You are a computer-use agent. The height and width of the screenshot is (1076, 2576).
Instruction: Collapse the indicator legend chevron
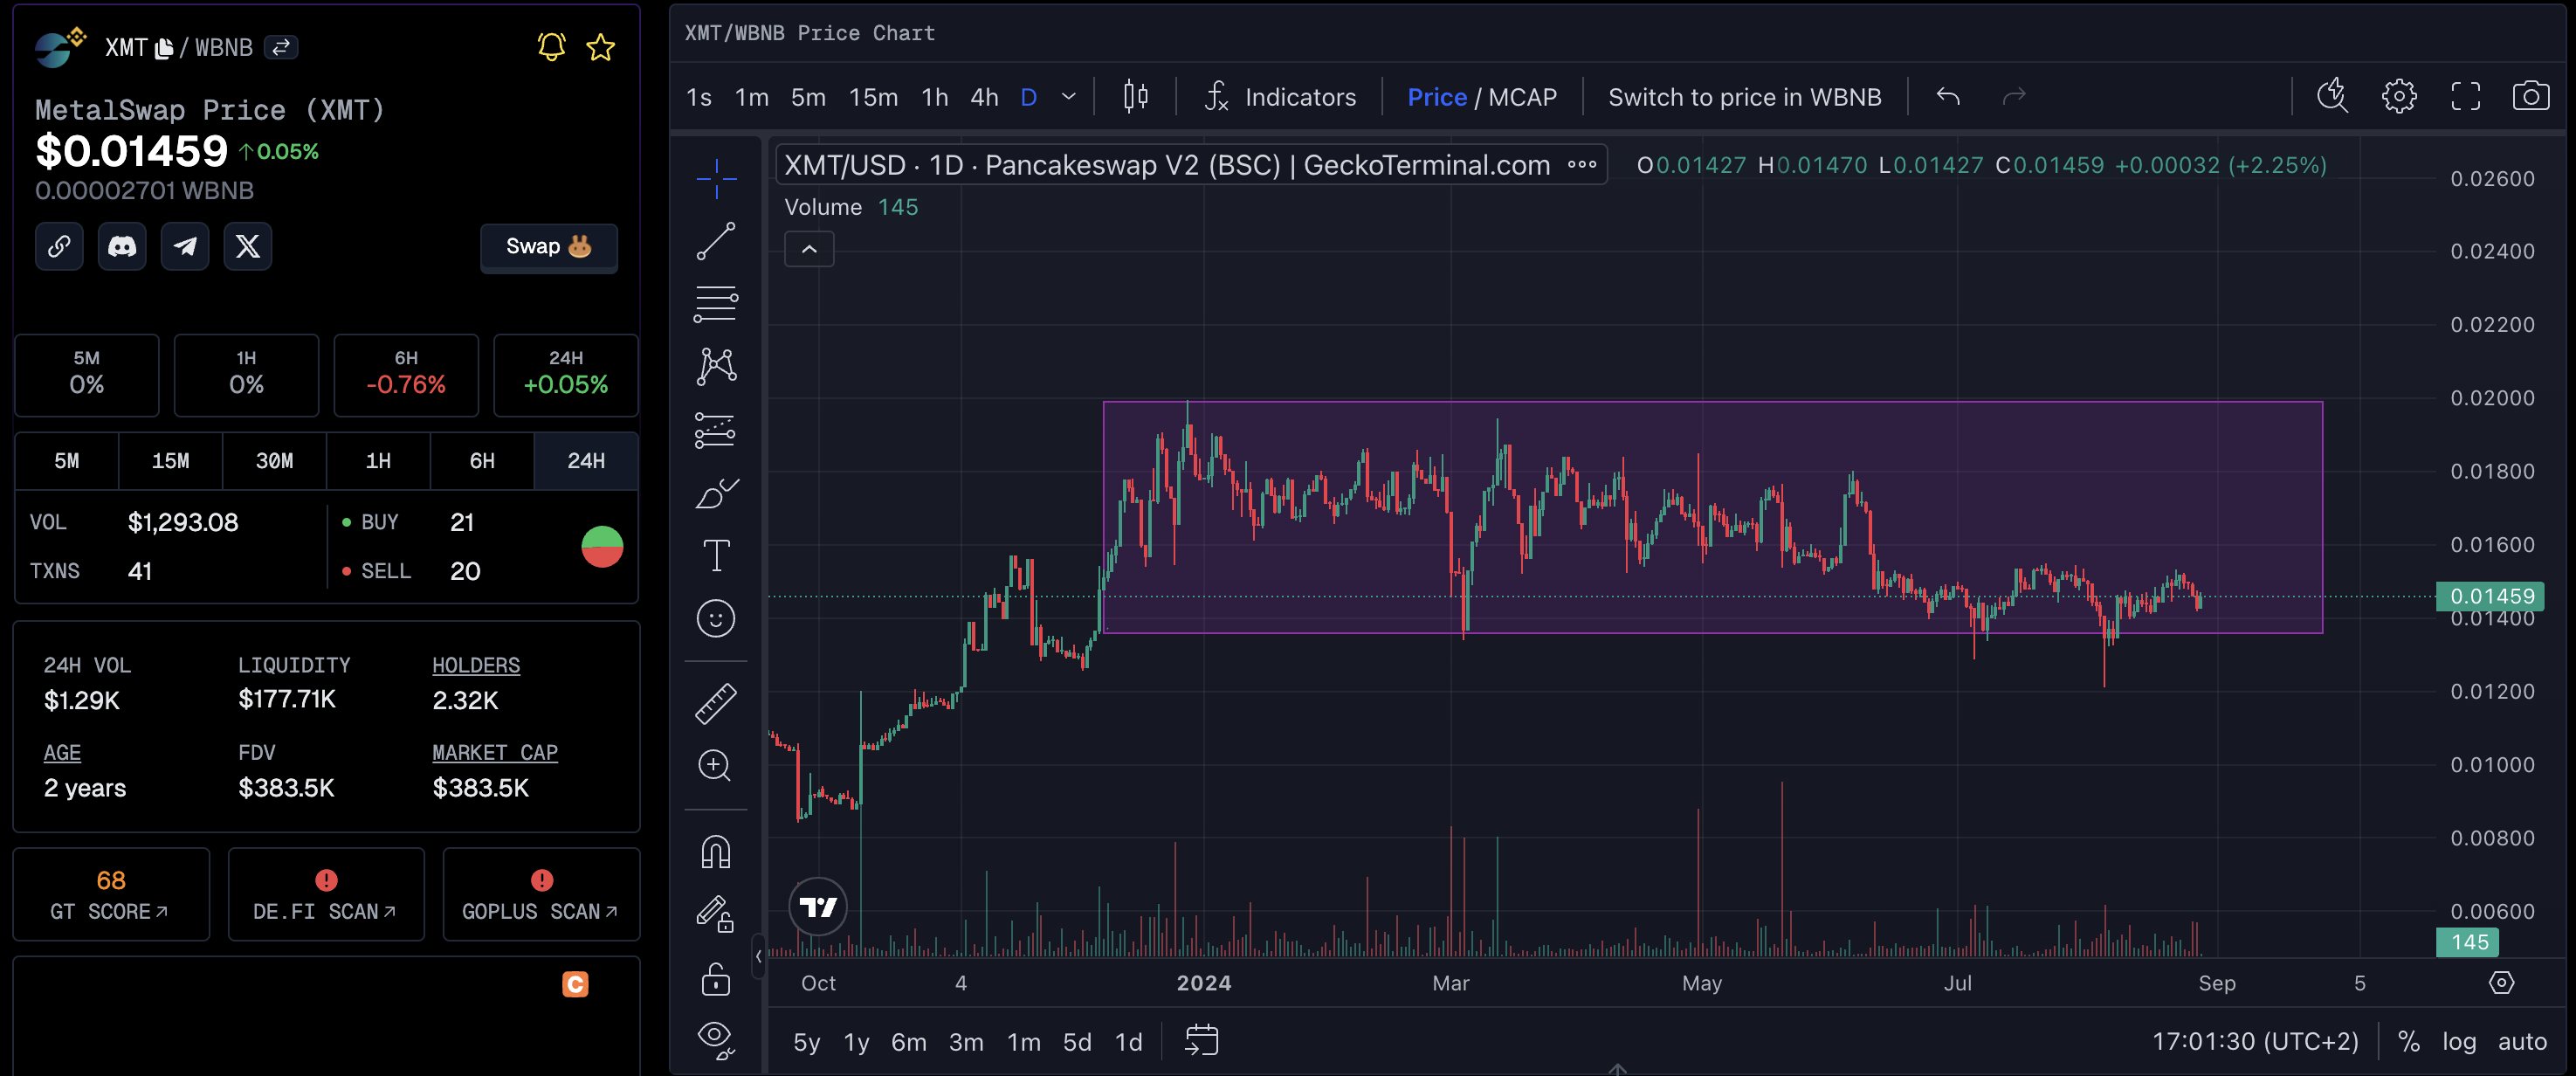pos(809,249)
